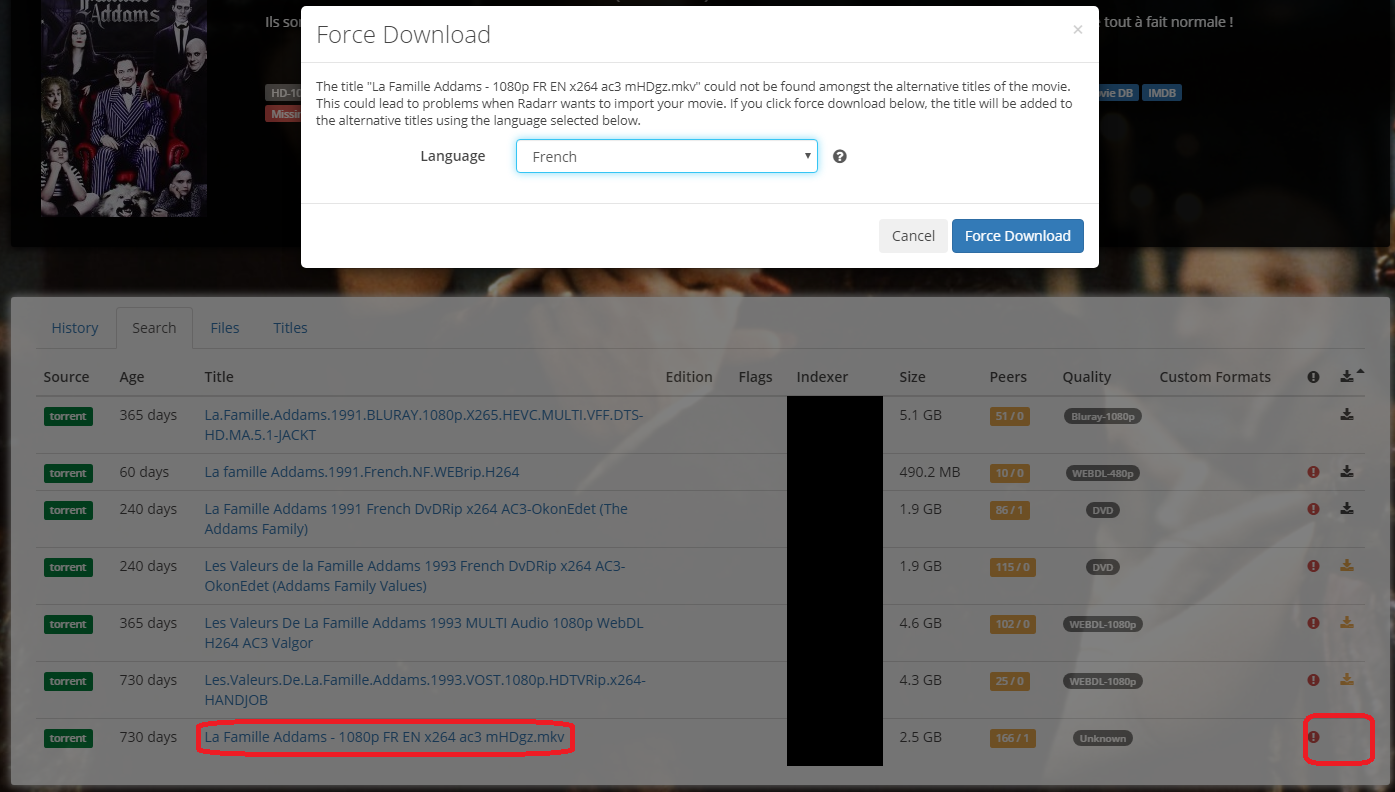Open the Language dropdown showing French
Screen dimensions: 1395x792
tap(667, 156)
